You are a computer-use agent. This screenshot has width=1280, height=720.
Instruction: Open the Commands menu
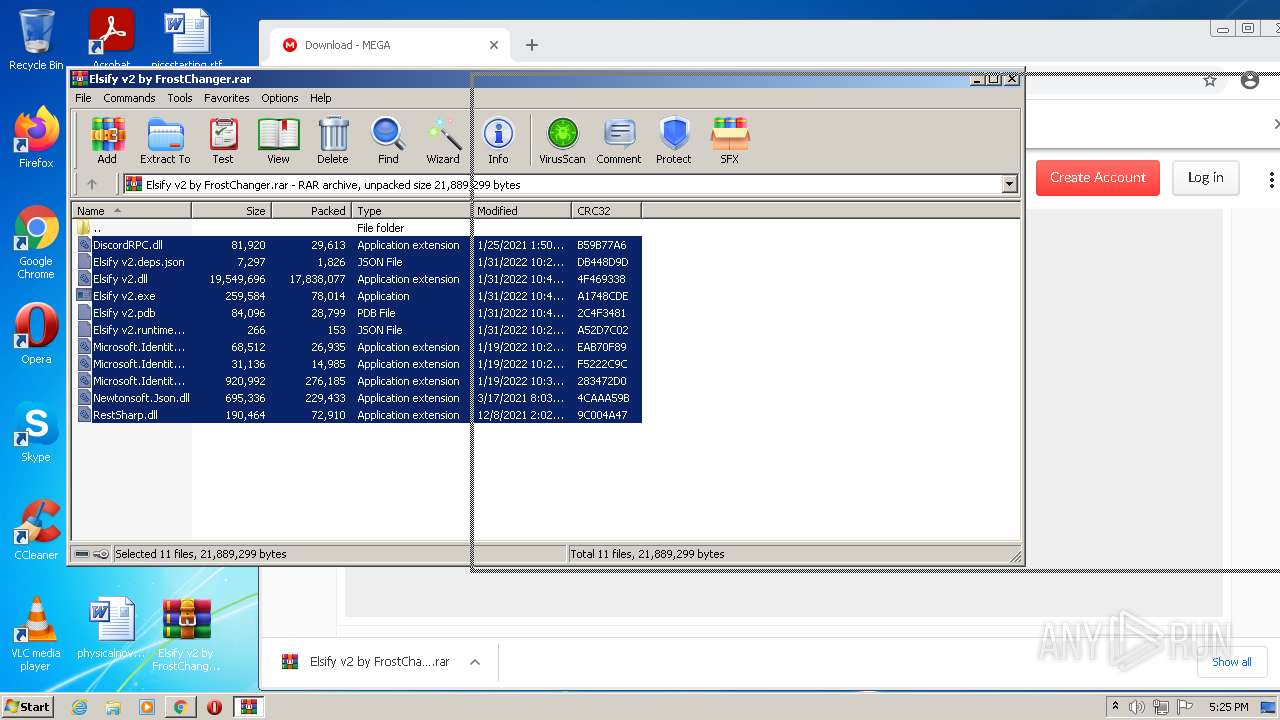click(129, 98)
